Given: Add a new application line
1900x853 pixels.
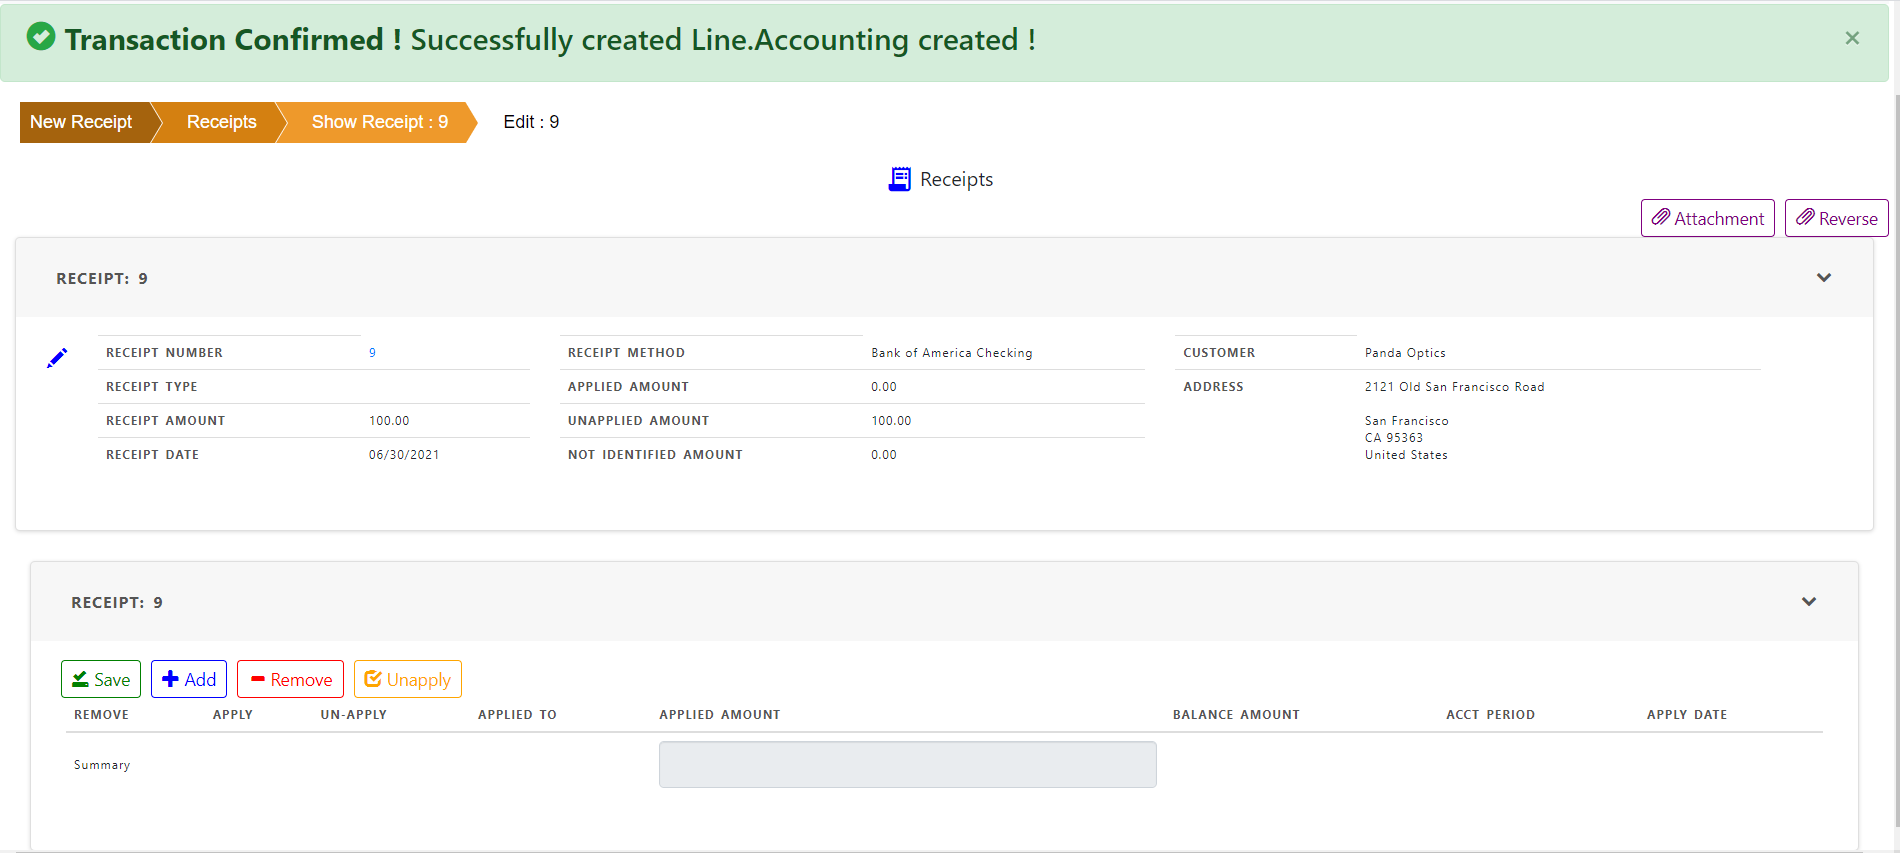Looking at the screenshot, I should pyautogui.click(x=189, y=679).
